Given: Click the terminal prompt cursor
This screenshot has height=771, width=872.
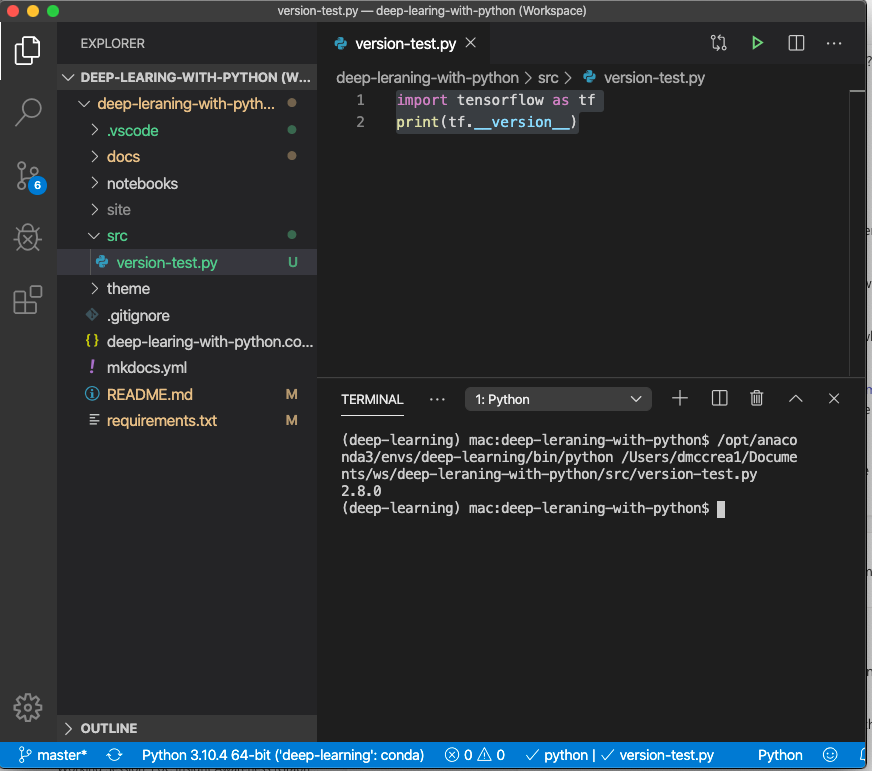Looking at the screenshot, I should [x=721, y=508].
